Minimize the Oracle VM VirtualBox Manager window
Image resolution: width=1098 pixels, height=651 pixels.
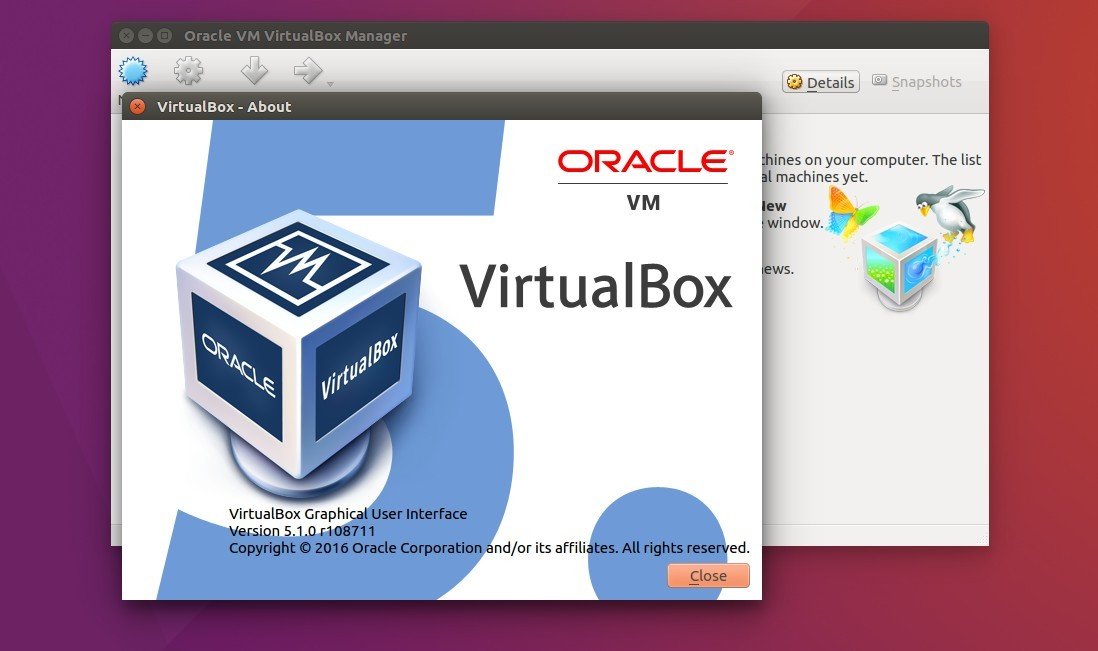[145, 35]
